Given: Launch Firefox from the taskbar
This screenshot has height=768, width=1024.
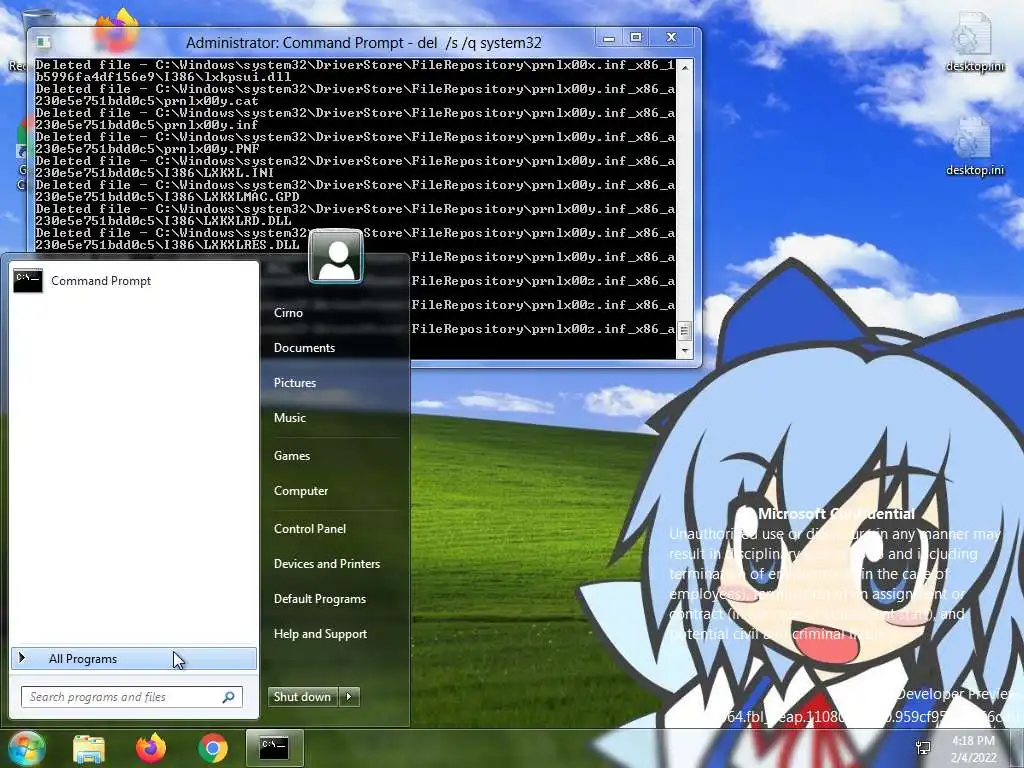Looking at the screenshot, I should tap(151, 748).
